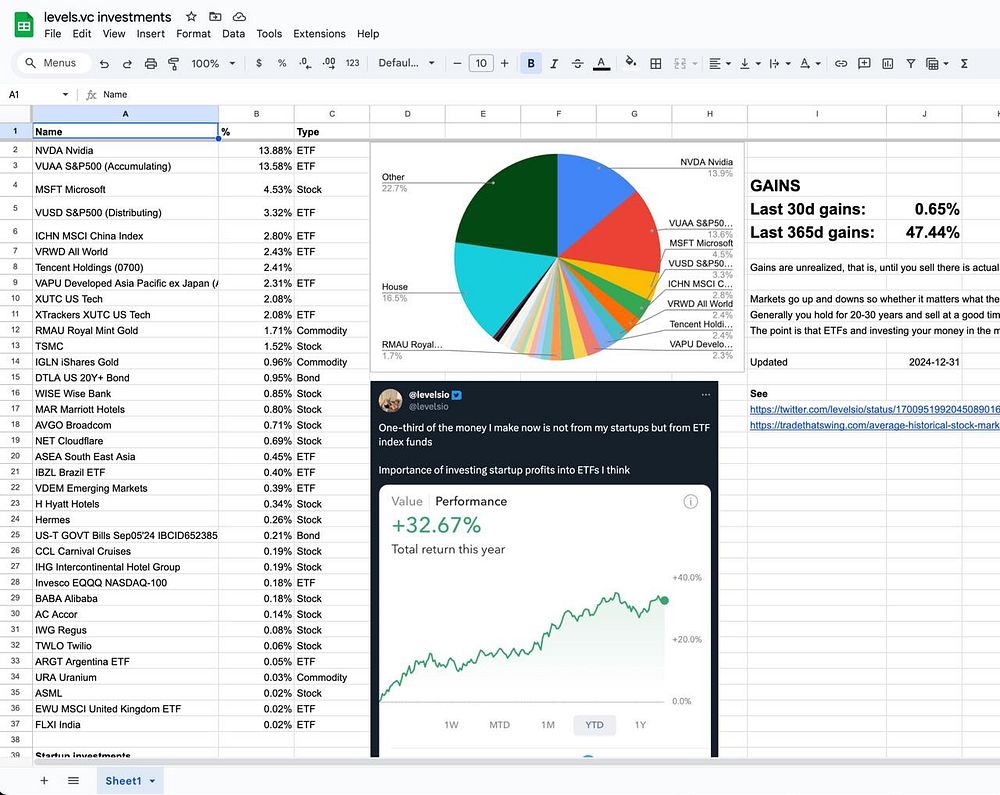The width and height of the screenshot is (1000, 795).
Task: Select the Sheet1 tab
Action: tap(129, 780)
